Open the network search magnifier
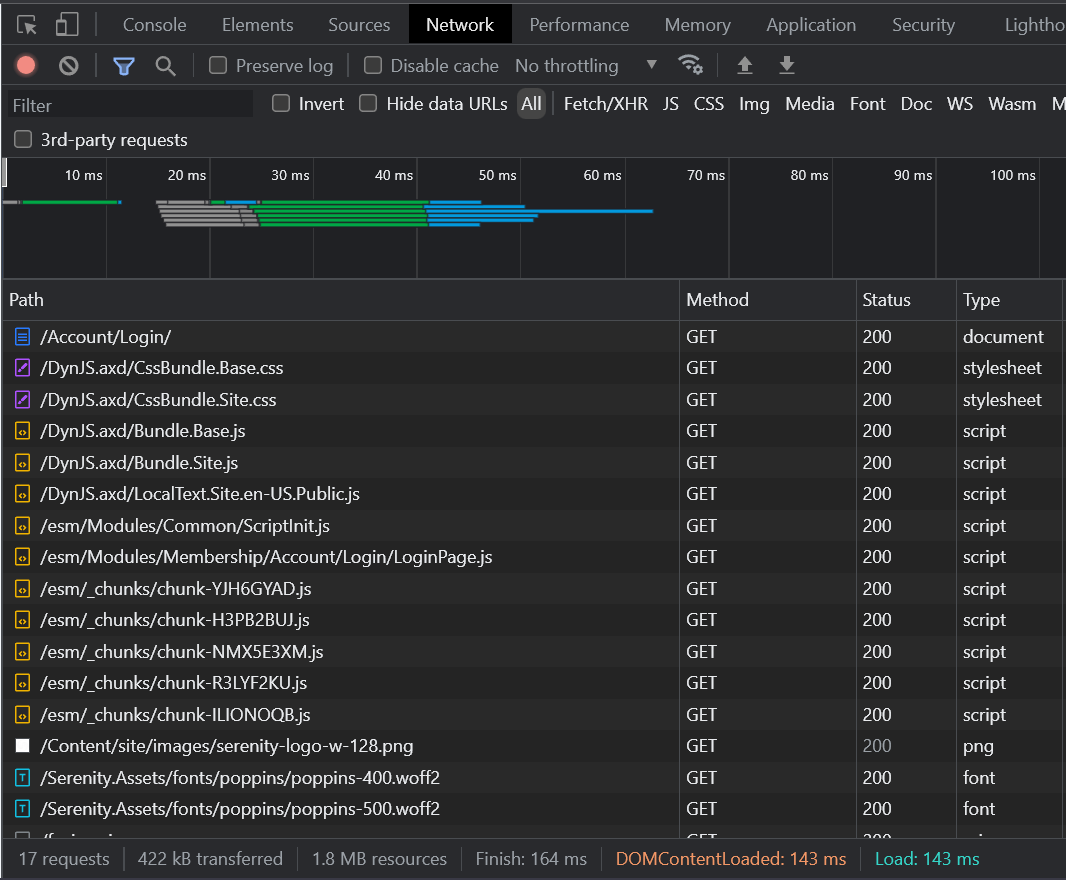Viewport: 1066px width, 880px height. pos(166,66)
